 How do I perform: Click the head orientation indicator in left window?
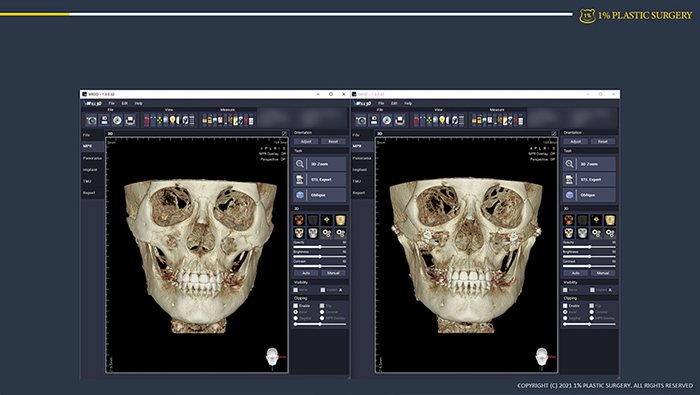pyautogui.click(x=272, y=358)
